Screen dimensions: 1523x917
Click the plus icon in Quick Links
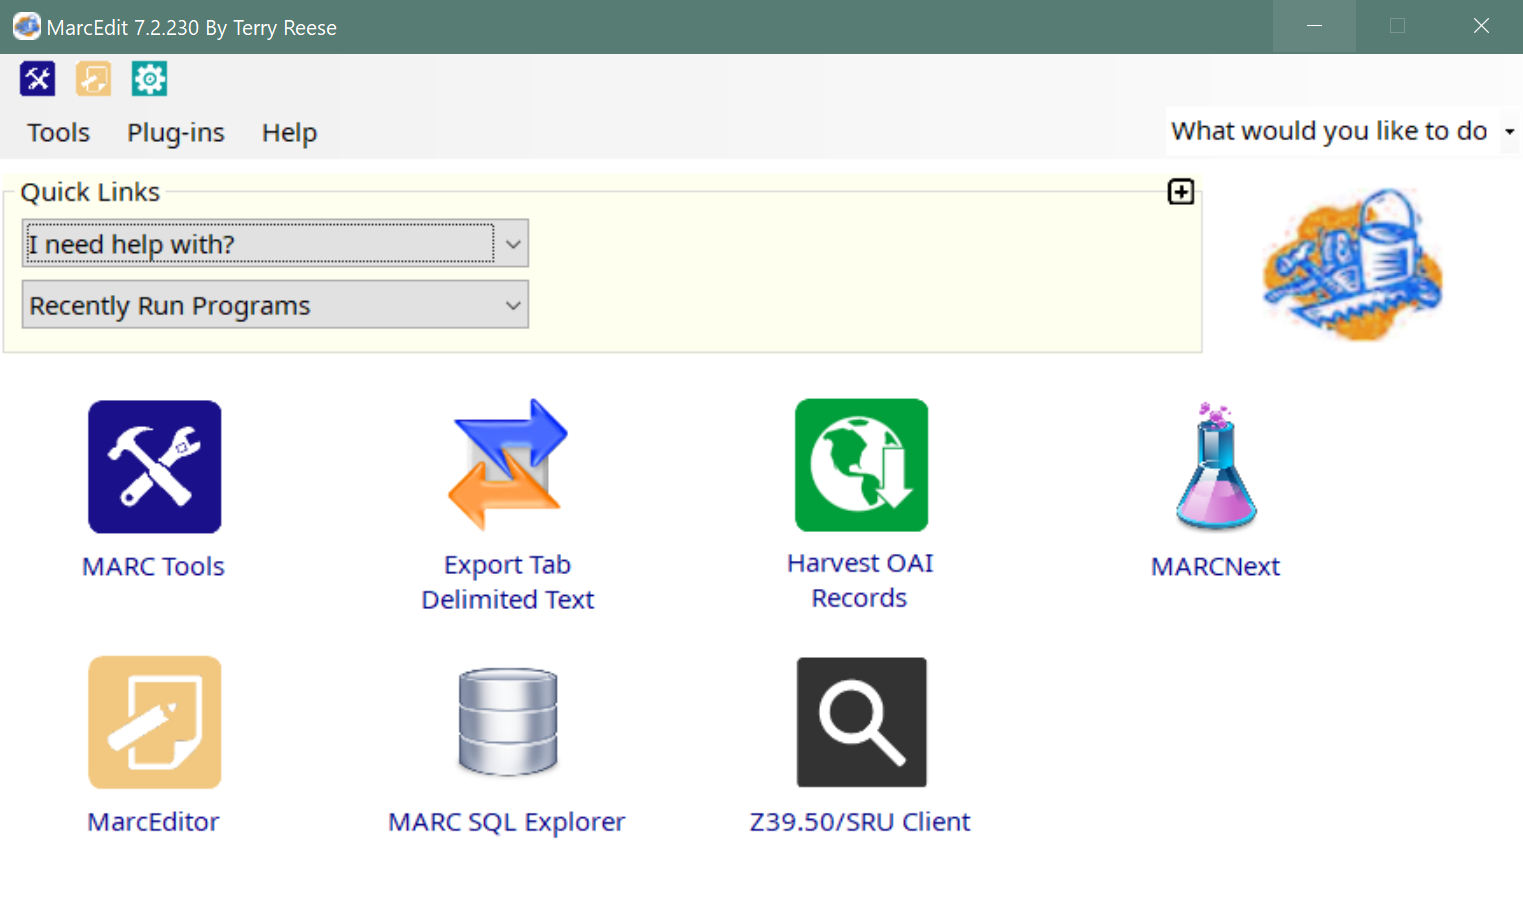(x=1181, y=192)
